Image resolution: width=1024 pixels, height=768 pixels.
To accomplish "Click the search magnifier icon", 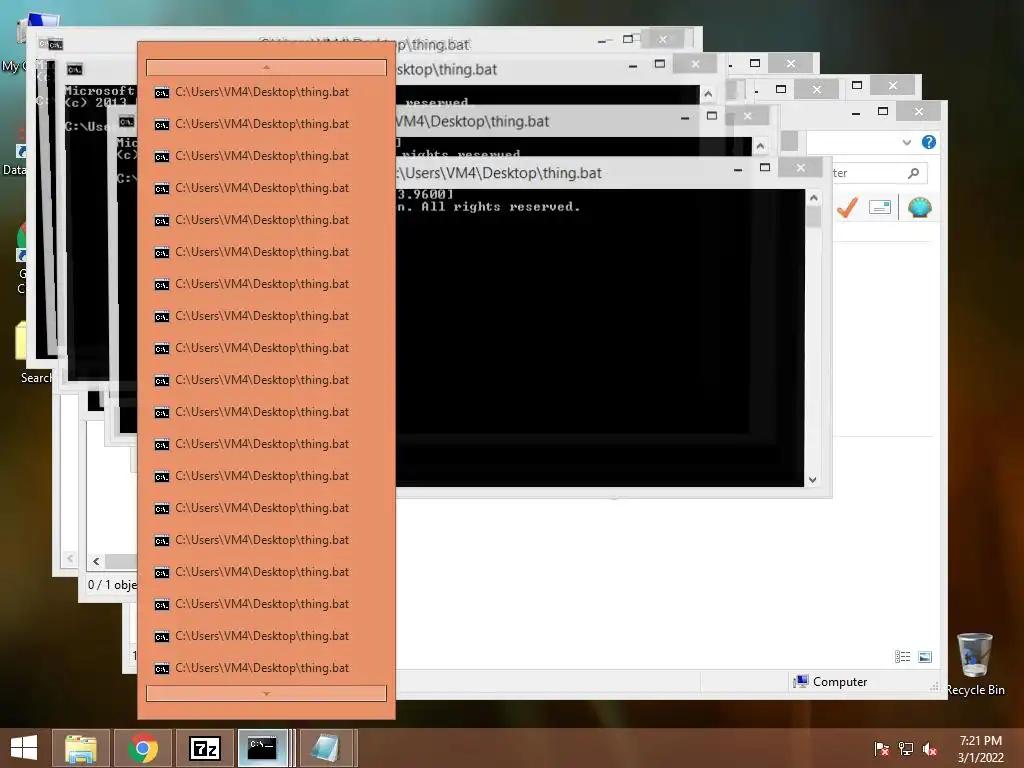I will pos(913,173).
